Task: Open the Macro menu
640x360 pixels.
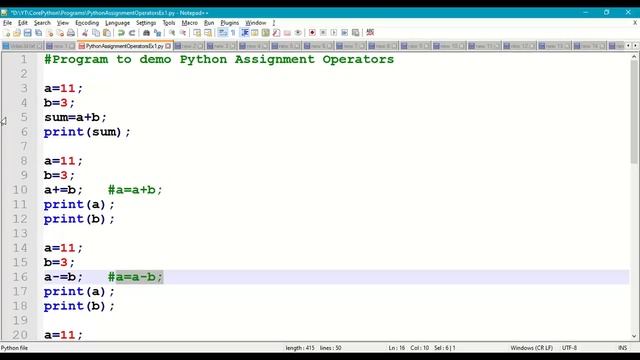Action: (189, 23)
